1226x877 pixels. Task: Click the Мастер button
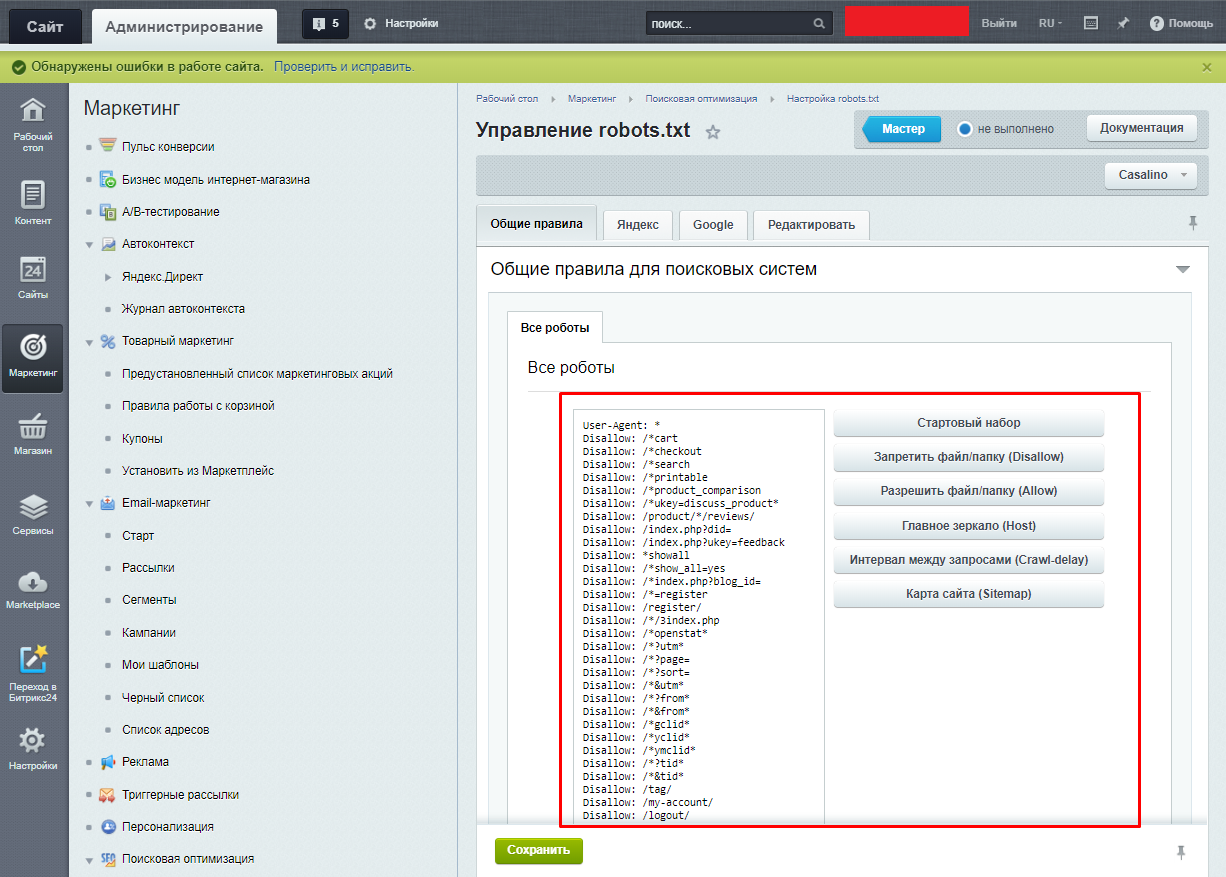901,129
